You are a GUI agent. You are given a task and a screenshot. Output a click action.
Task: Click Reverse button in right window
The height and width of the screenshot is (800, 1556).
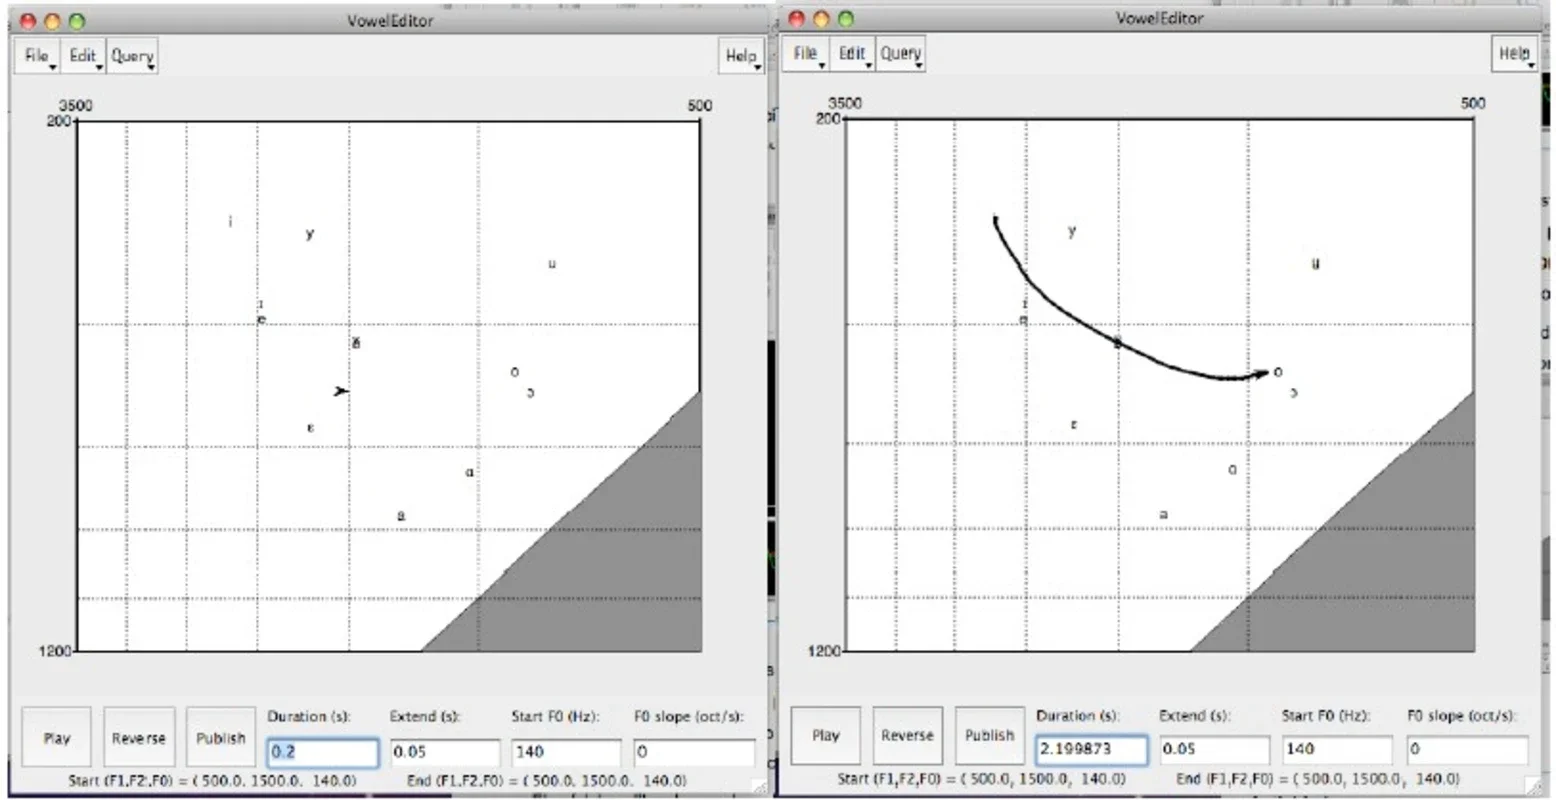click(x=907, y=735)
